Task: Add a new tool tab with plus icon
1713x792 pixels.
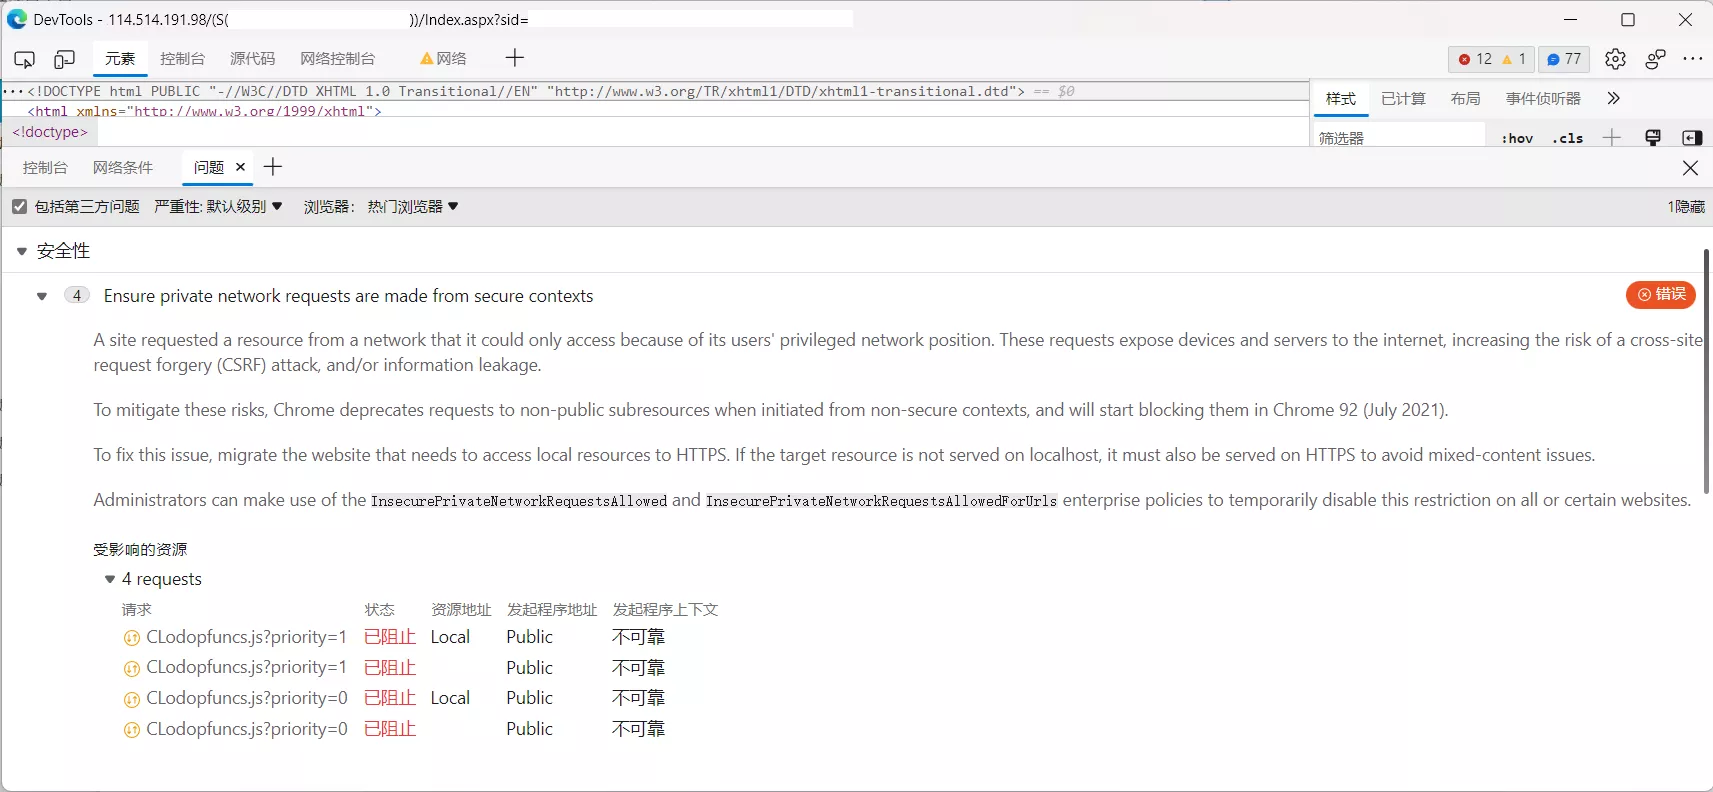Action: click(x=514, y=58)
